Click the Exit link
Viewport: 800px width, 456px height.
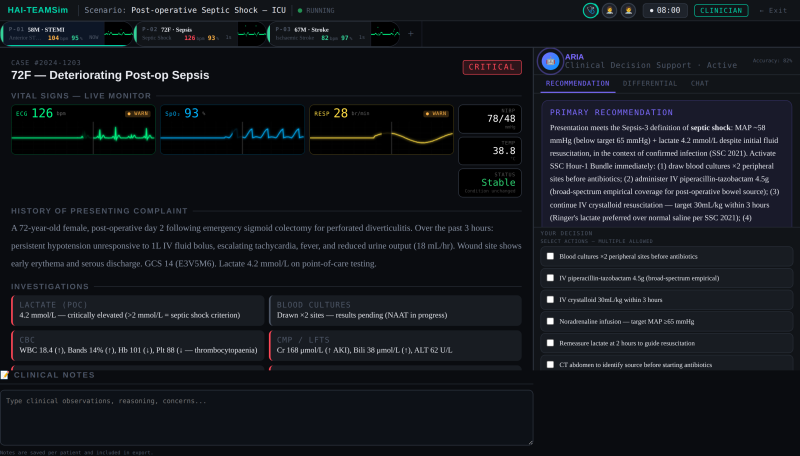[773, 10]
